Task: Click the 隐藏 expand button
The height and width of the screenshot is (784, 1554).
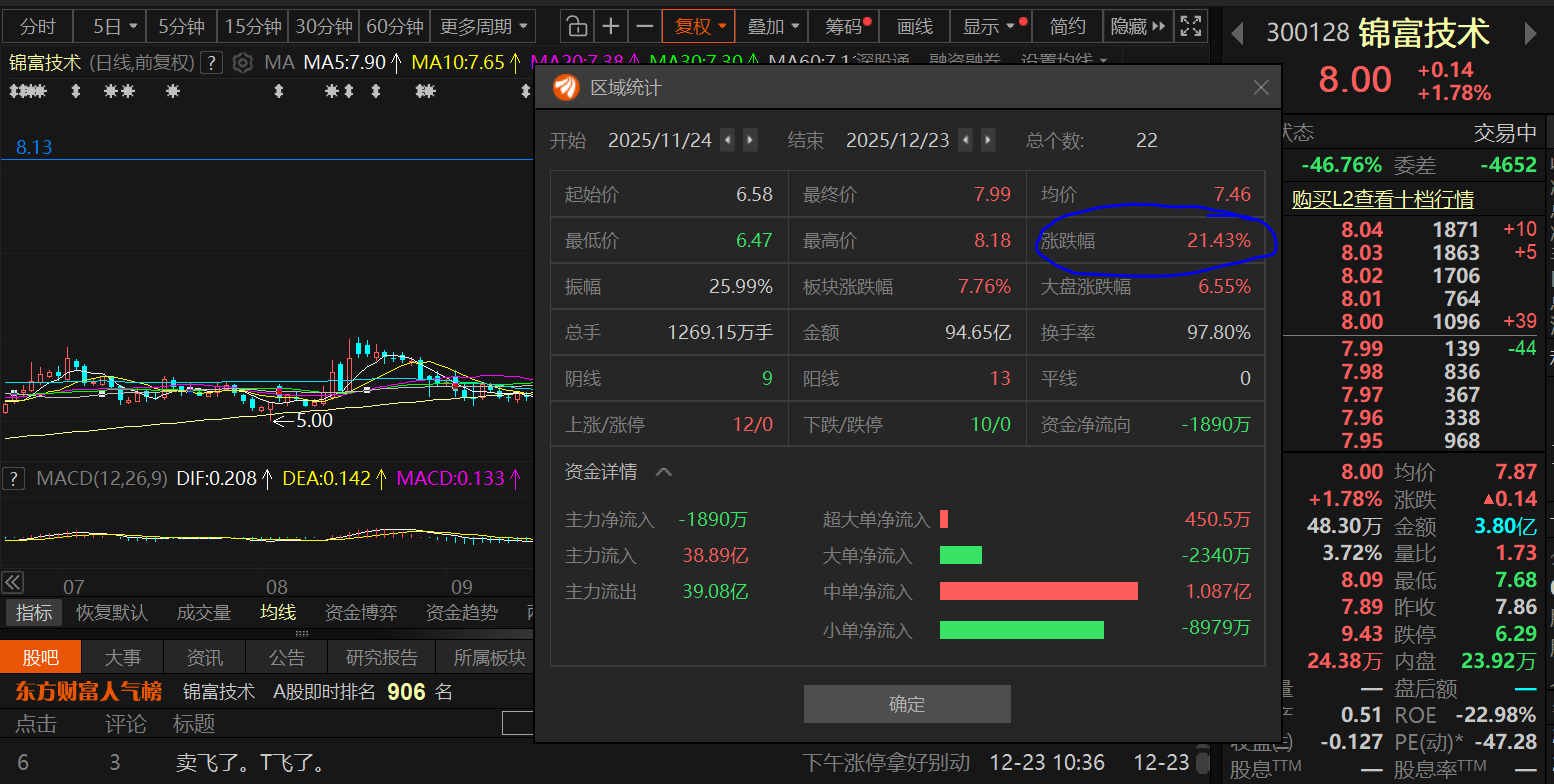Action: pyautogui.click(x=1138, y=26)
